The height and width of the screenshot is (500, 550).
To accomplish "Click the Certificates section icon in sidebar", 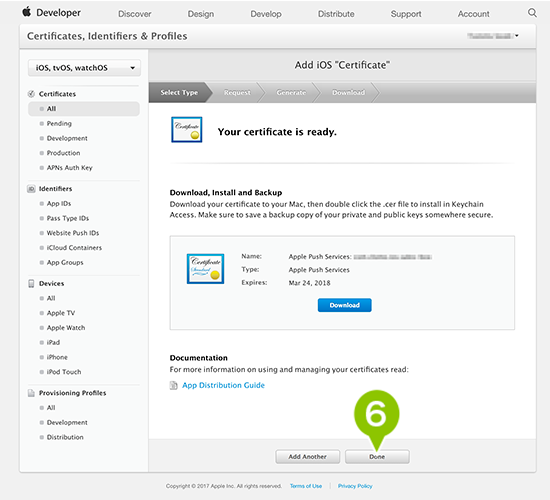I will click(31, 94).
